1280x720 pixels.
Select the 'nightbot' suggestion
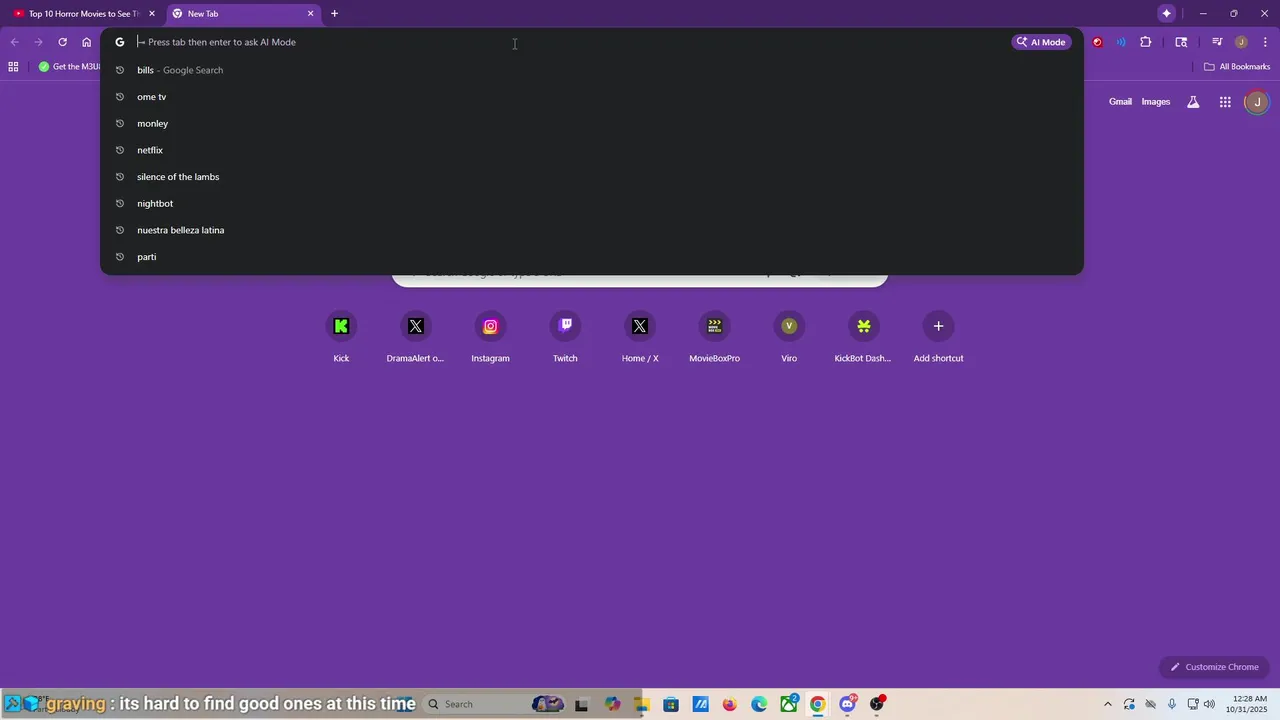(x=592, y=204)
